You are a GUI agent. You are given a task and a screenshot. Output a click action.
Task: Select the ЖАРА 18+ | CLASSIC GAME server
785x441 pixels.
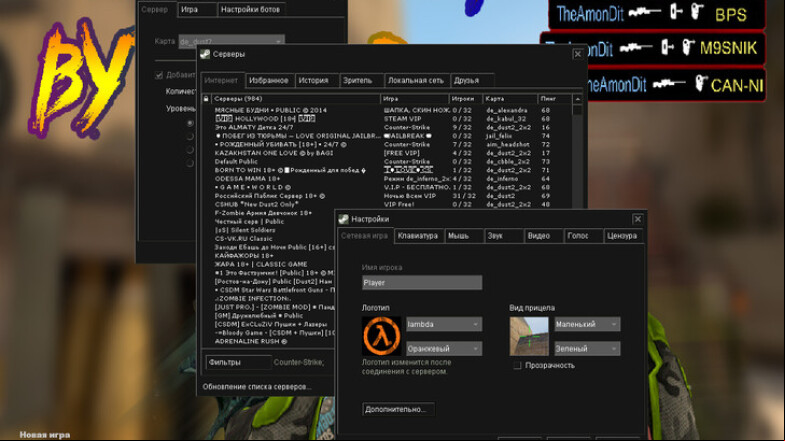[269, 264]
